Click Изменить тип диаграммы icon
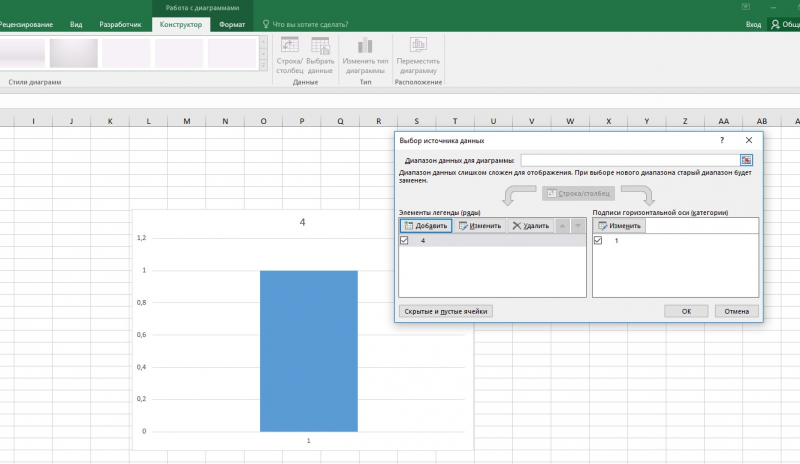This screenshot has width=800, height=464. pos(365,45)
